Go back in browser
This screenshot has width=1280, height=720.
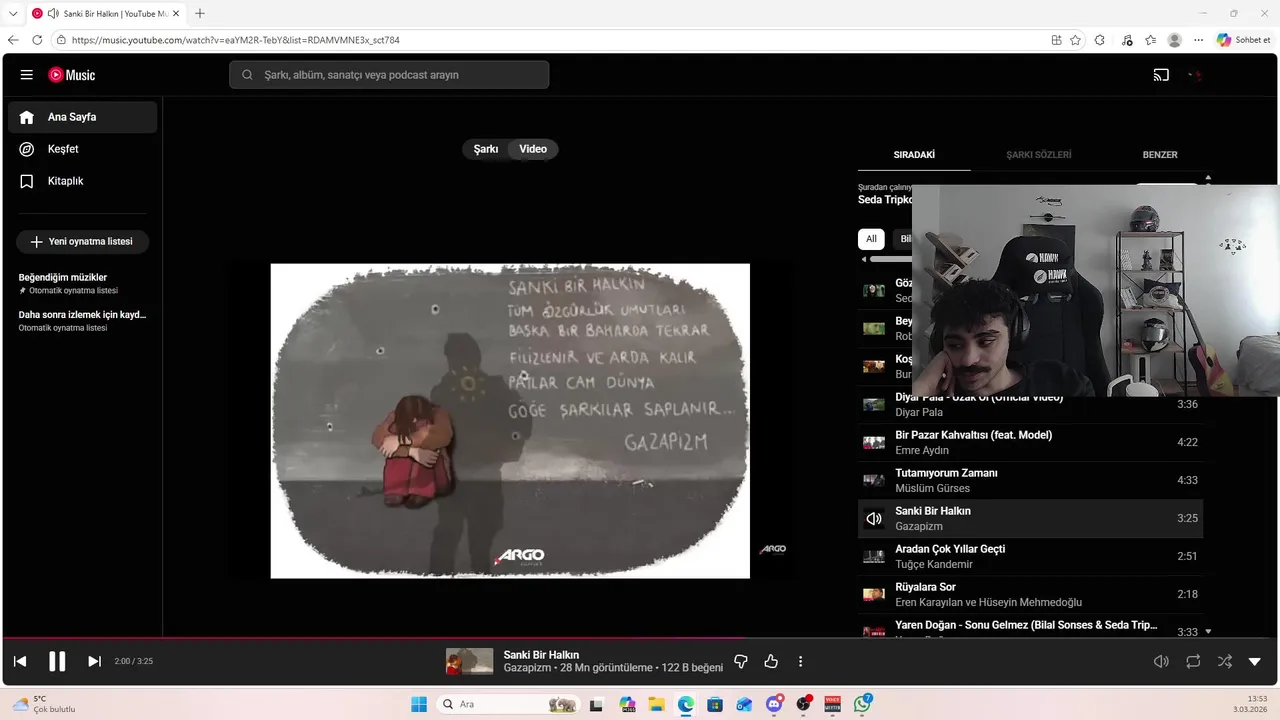click(13, 40)
